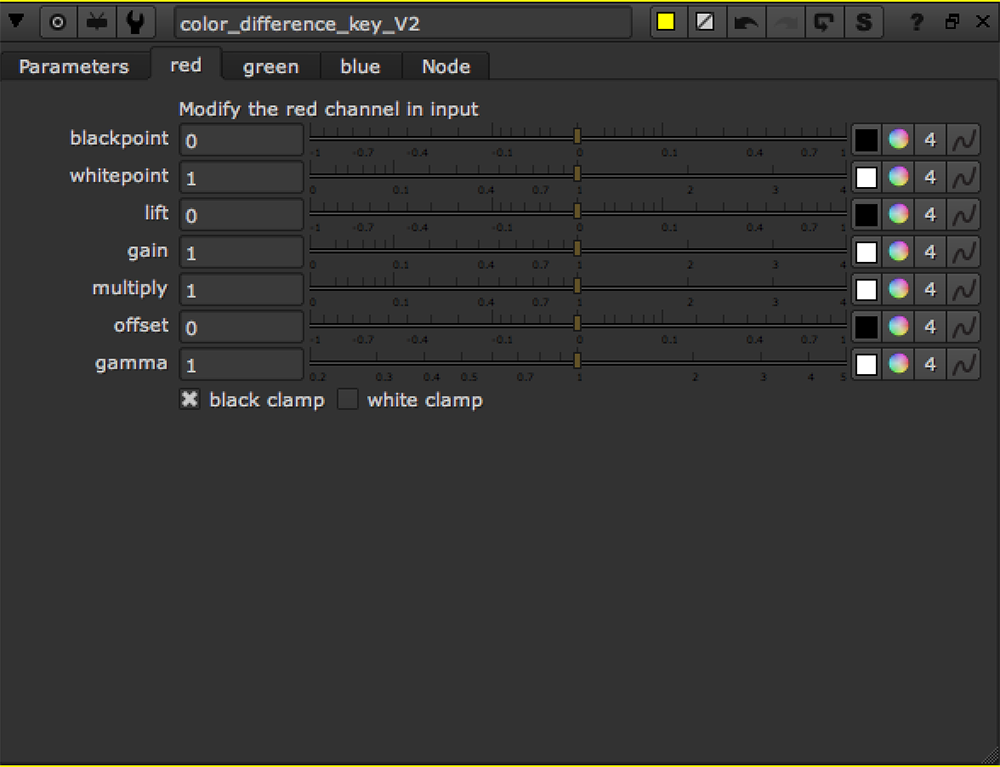Enable the white clamp checkbox
Screen dimensions: 1000x767
[x=347, y=400]
